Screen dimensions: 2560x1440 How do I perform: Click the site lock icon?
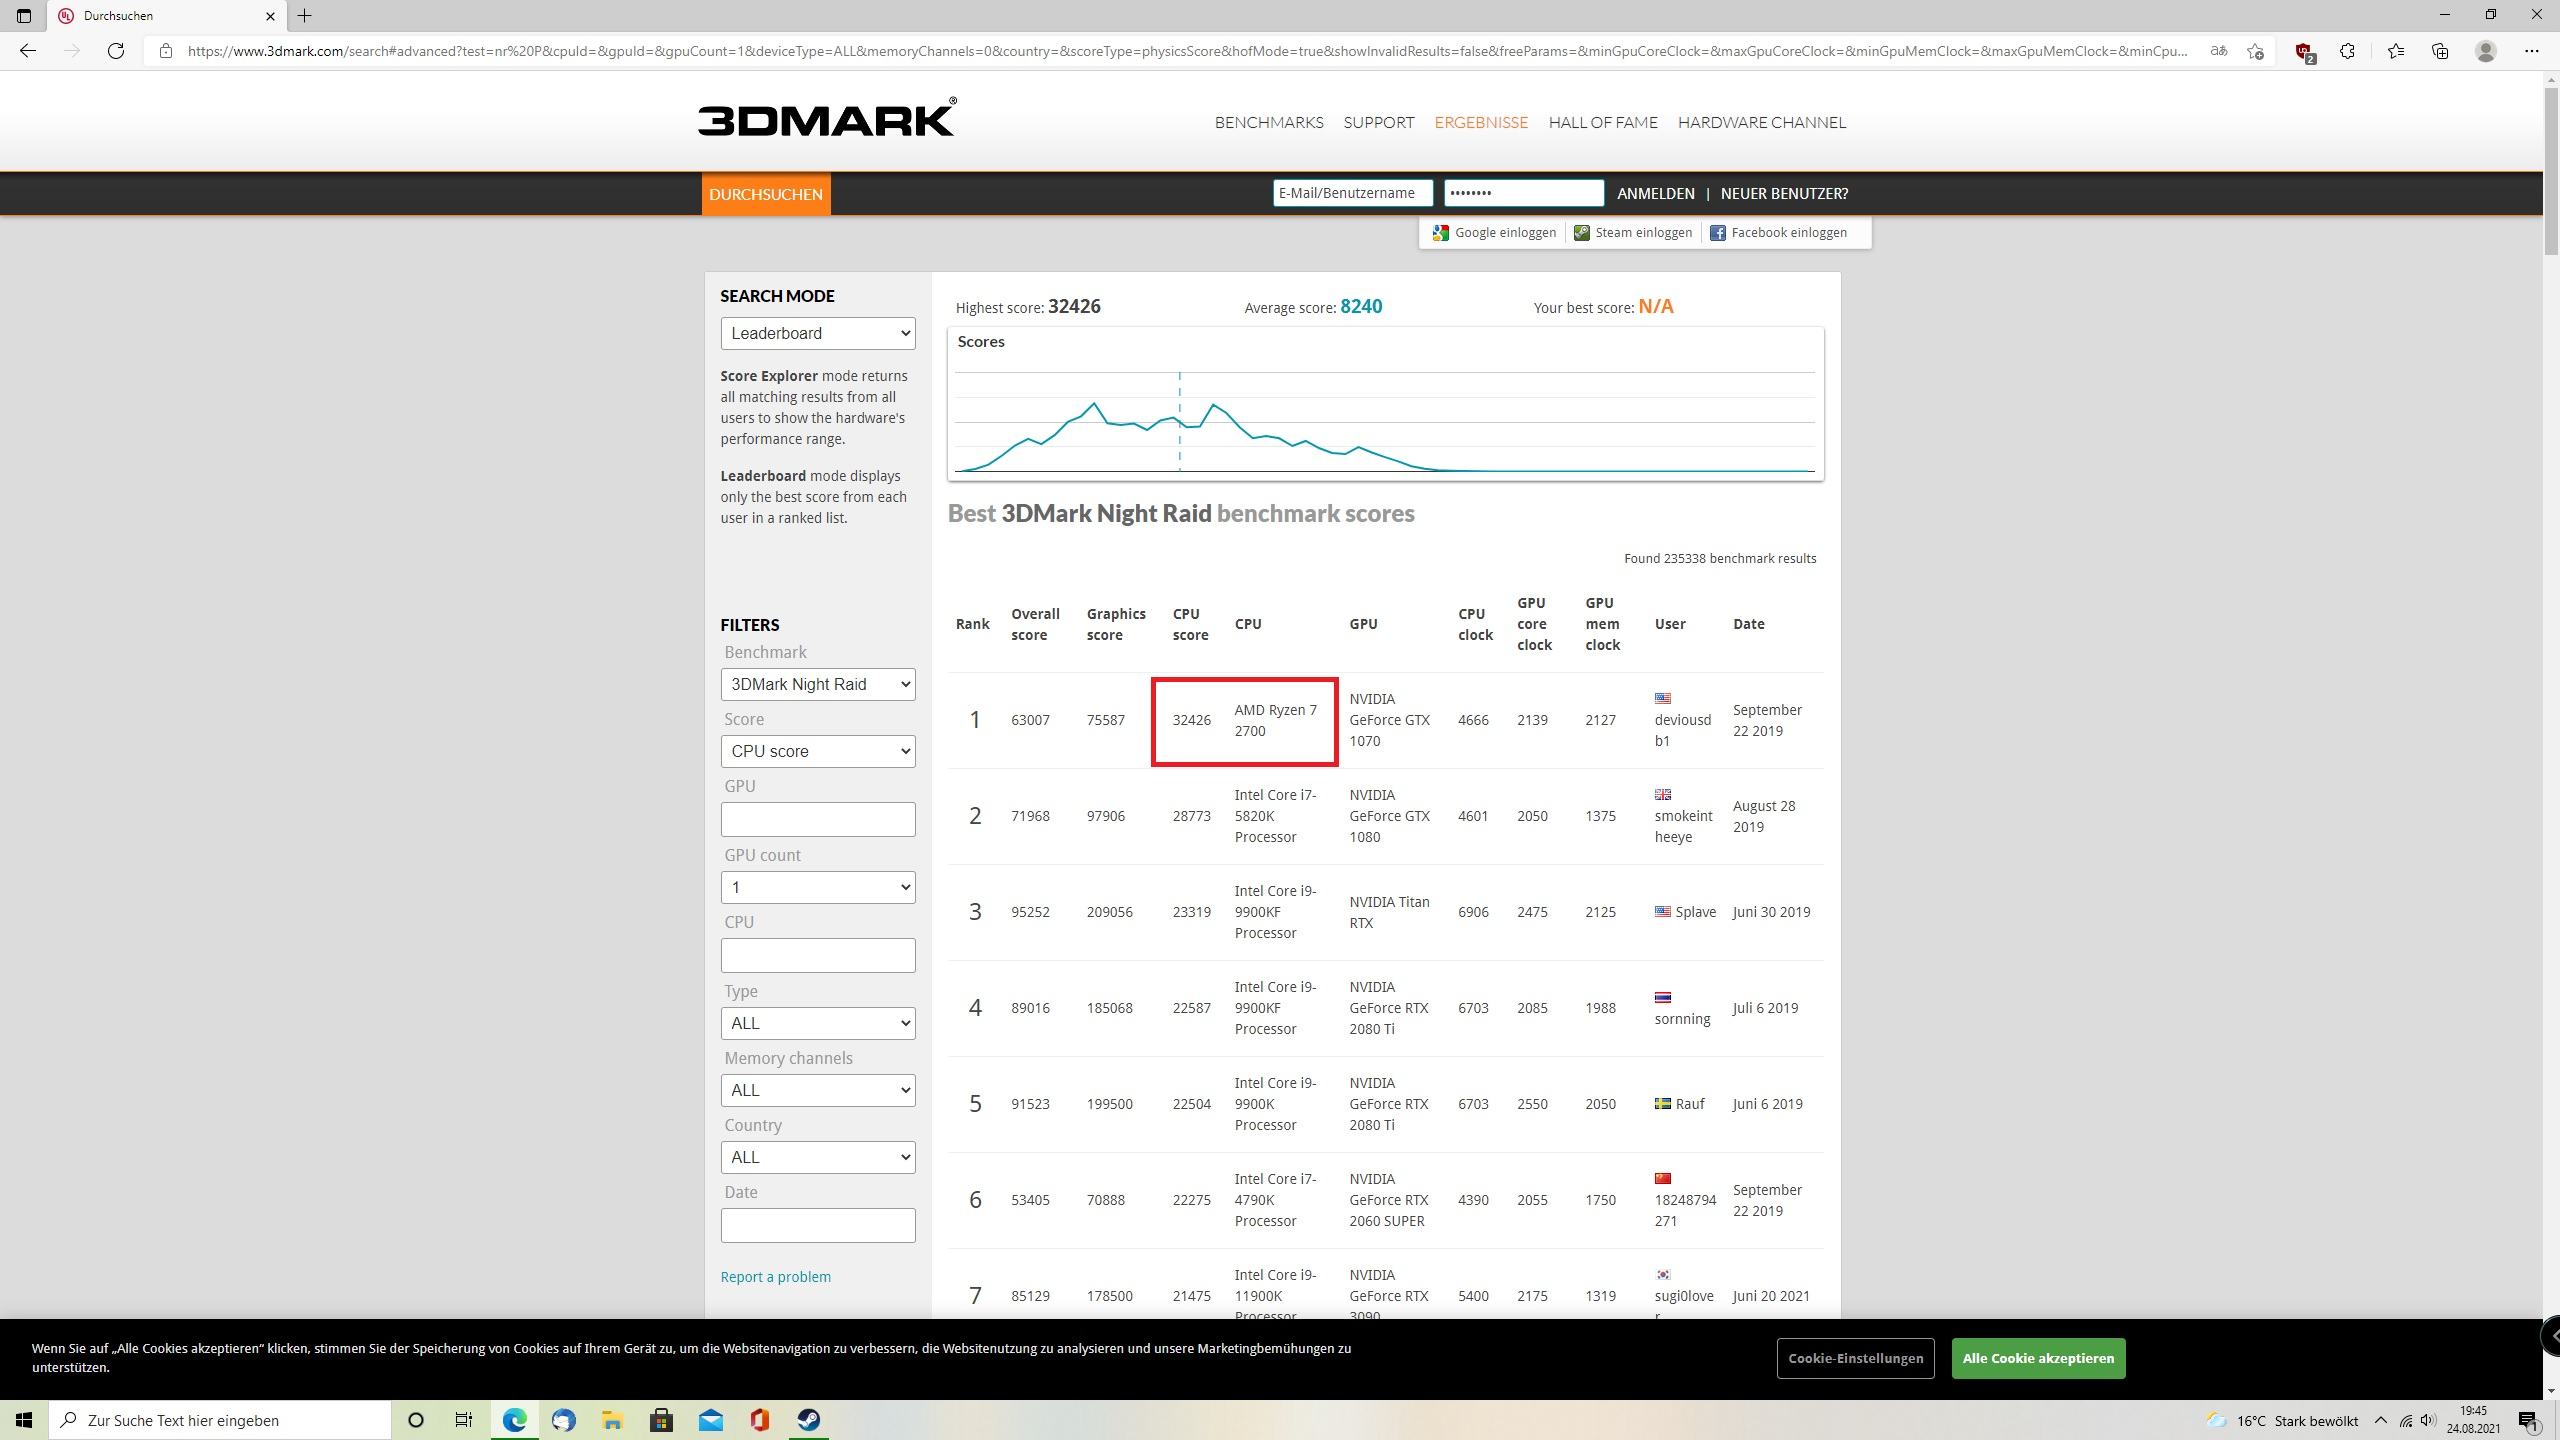coord(166,51)
